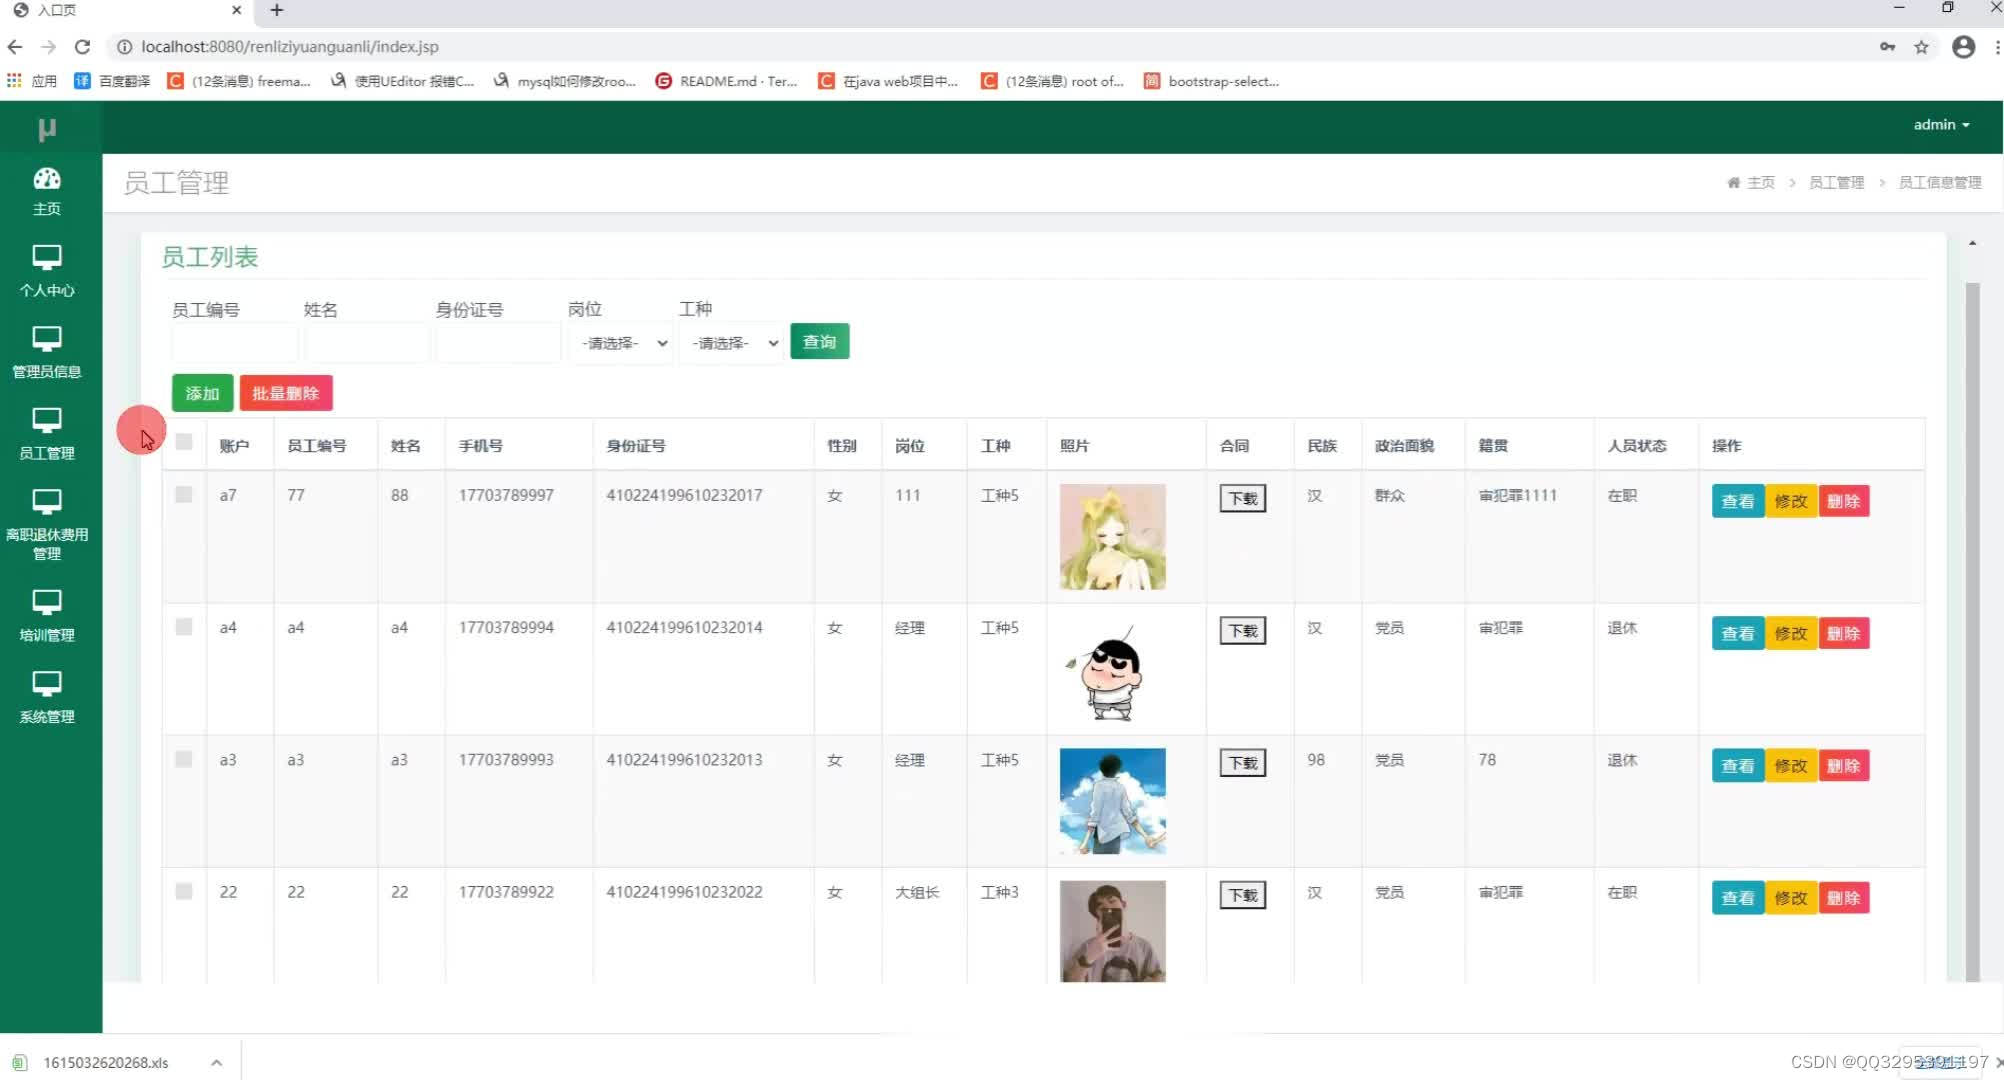Click the 员工信息管理 breadcrumb

pyautogui.click(x=1939, y=182)
